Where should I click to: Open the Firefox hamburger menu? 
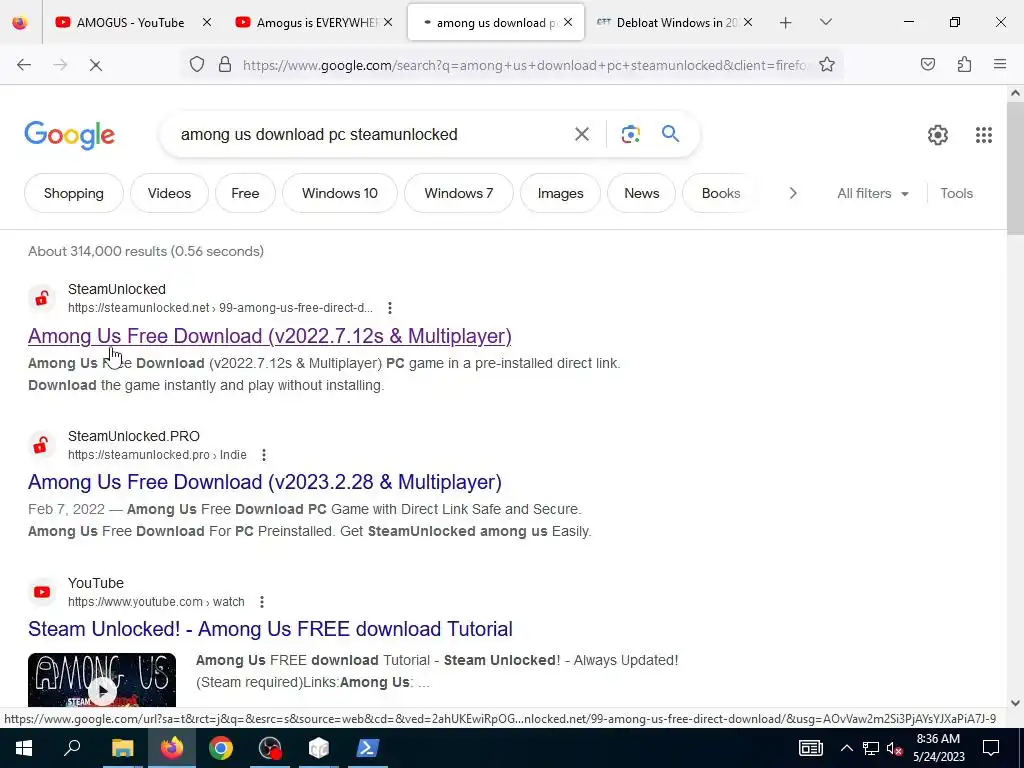pyautogui.click(x=1000, y=65)
